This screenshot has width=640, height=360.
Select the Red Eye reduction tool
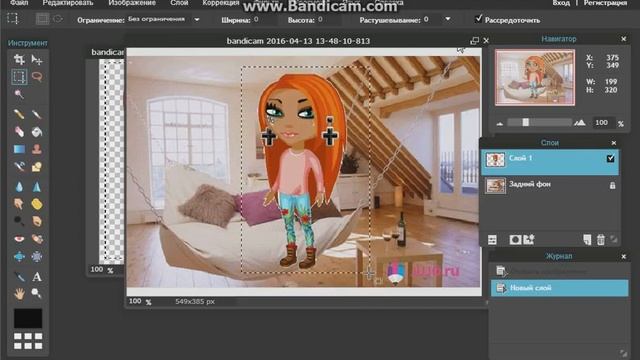pyautogui.click(x=19, y=239)
